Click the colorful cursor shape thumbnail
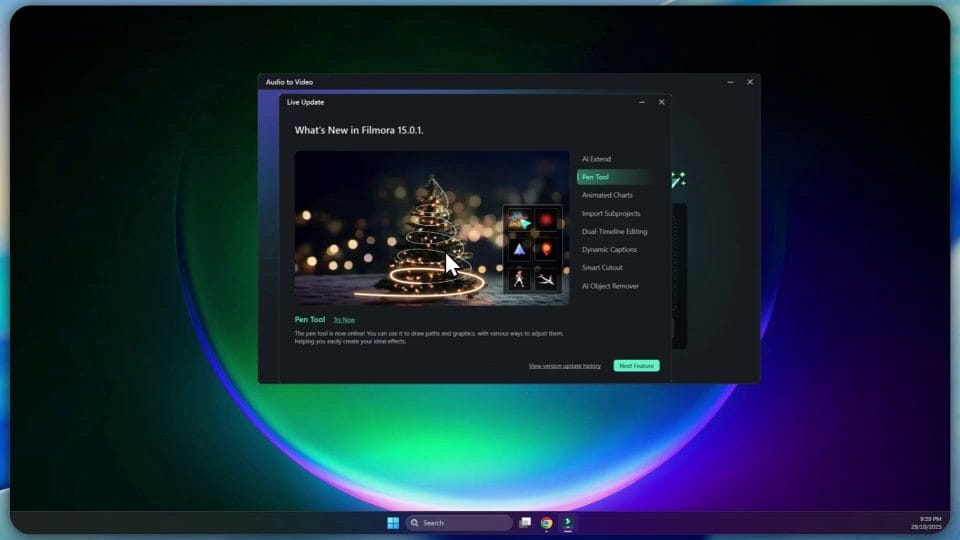Screen dimensions: 960x540 519,220
